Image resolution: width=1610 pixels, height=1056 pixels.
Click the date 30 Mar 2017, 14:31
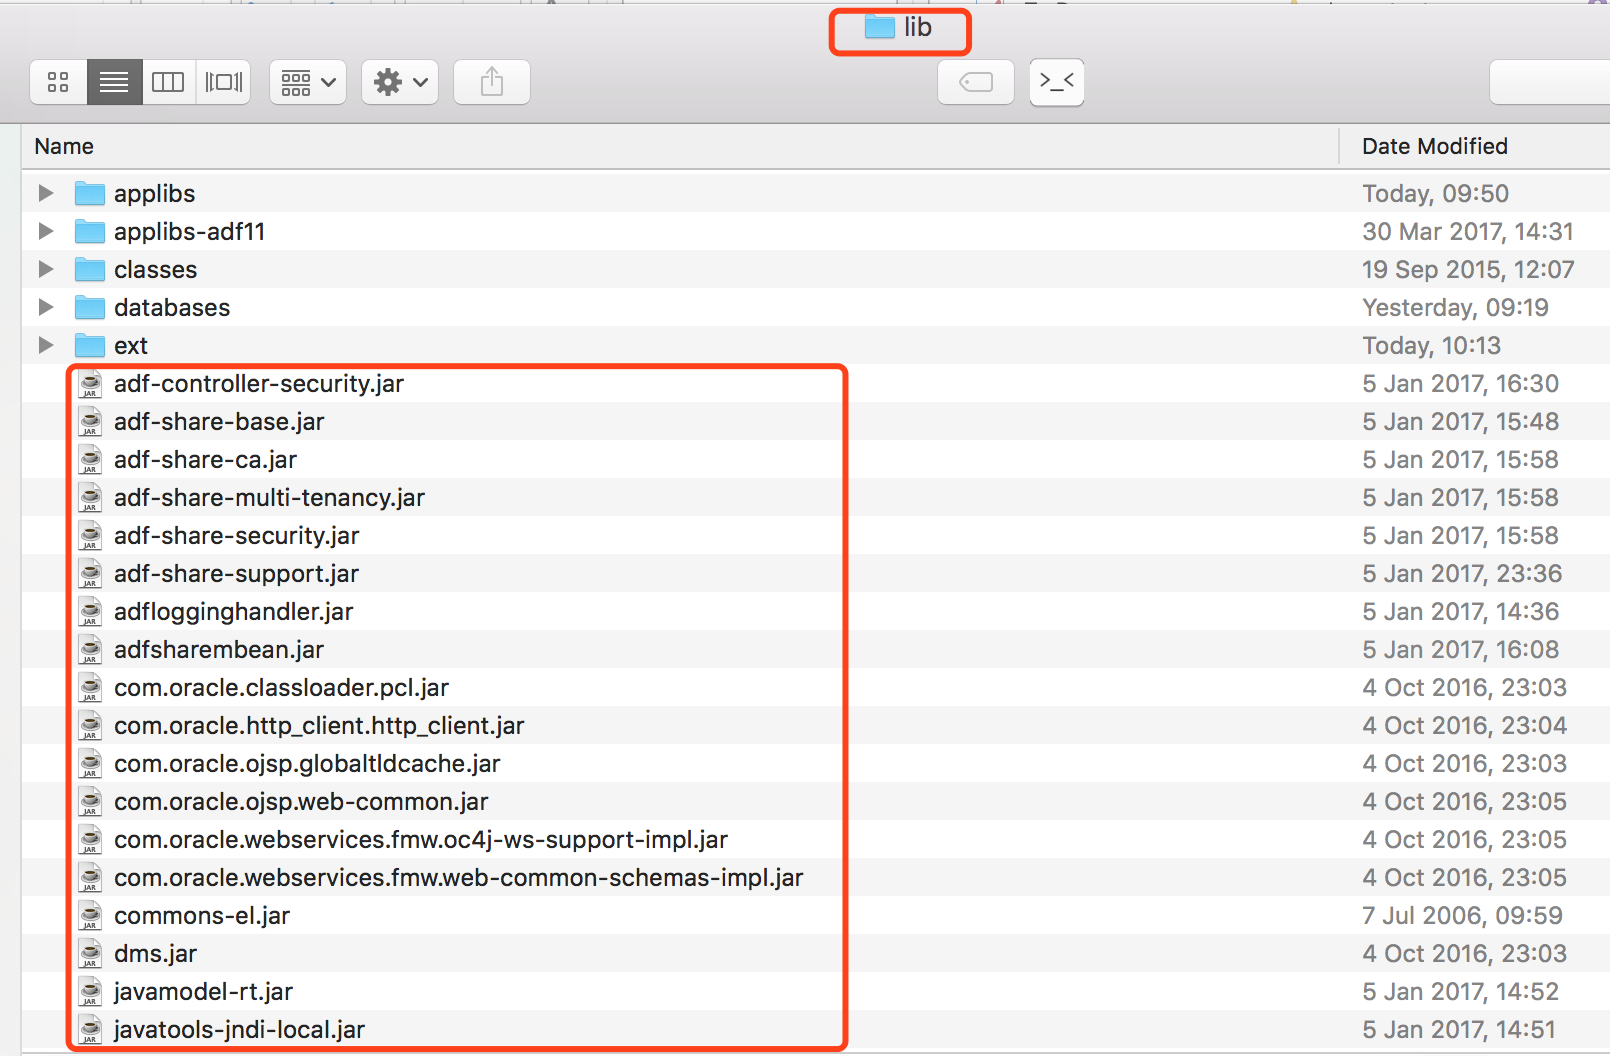pyautogui.click(x=1468, y=231)
